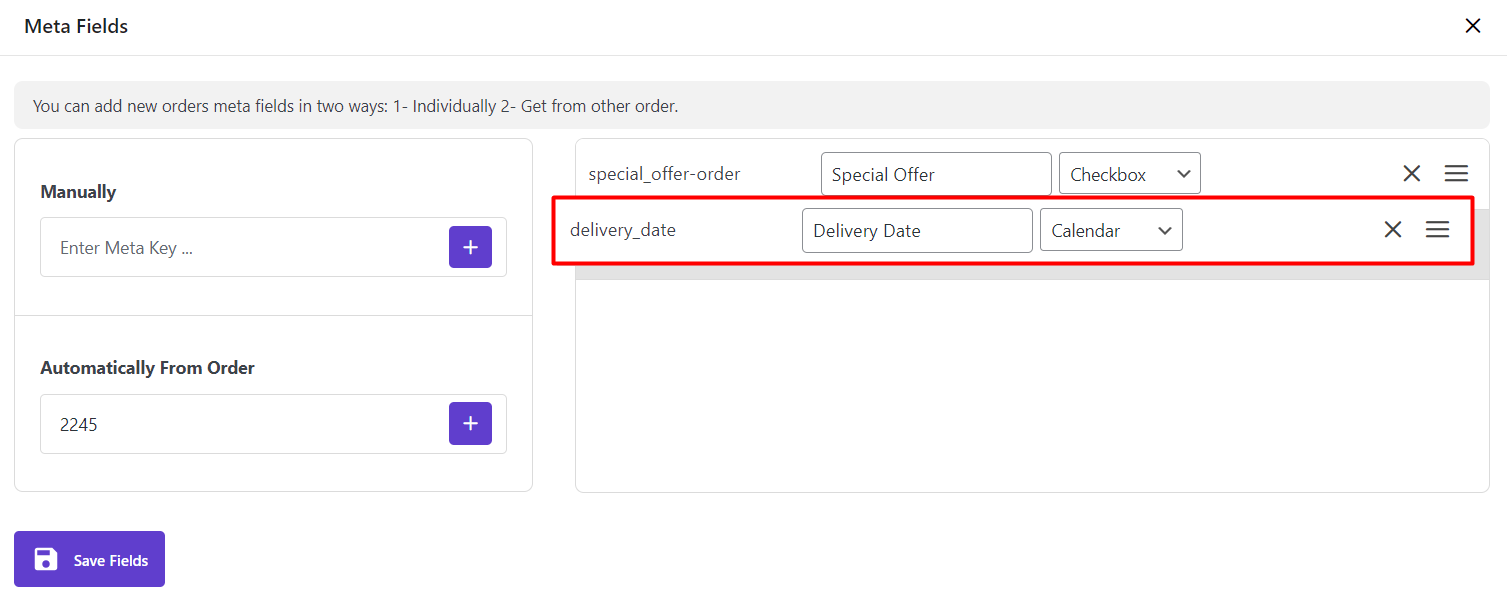Click the Automatically From Order heading

tap(147, 368)
